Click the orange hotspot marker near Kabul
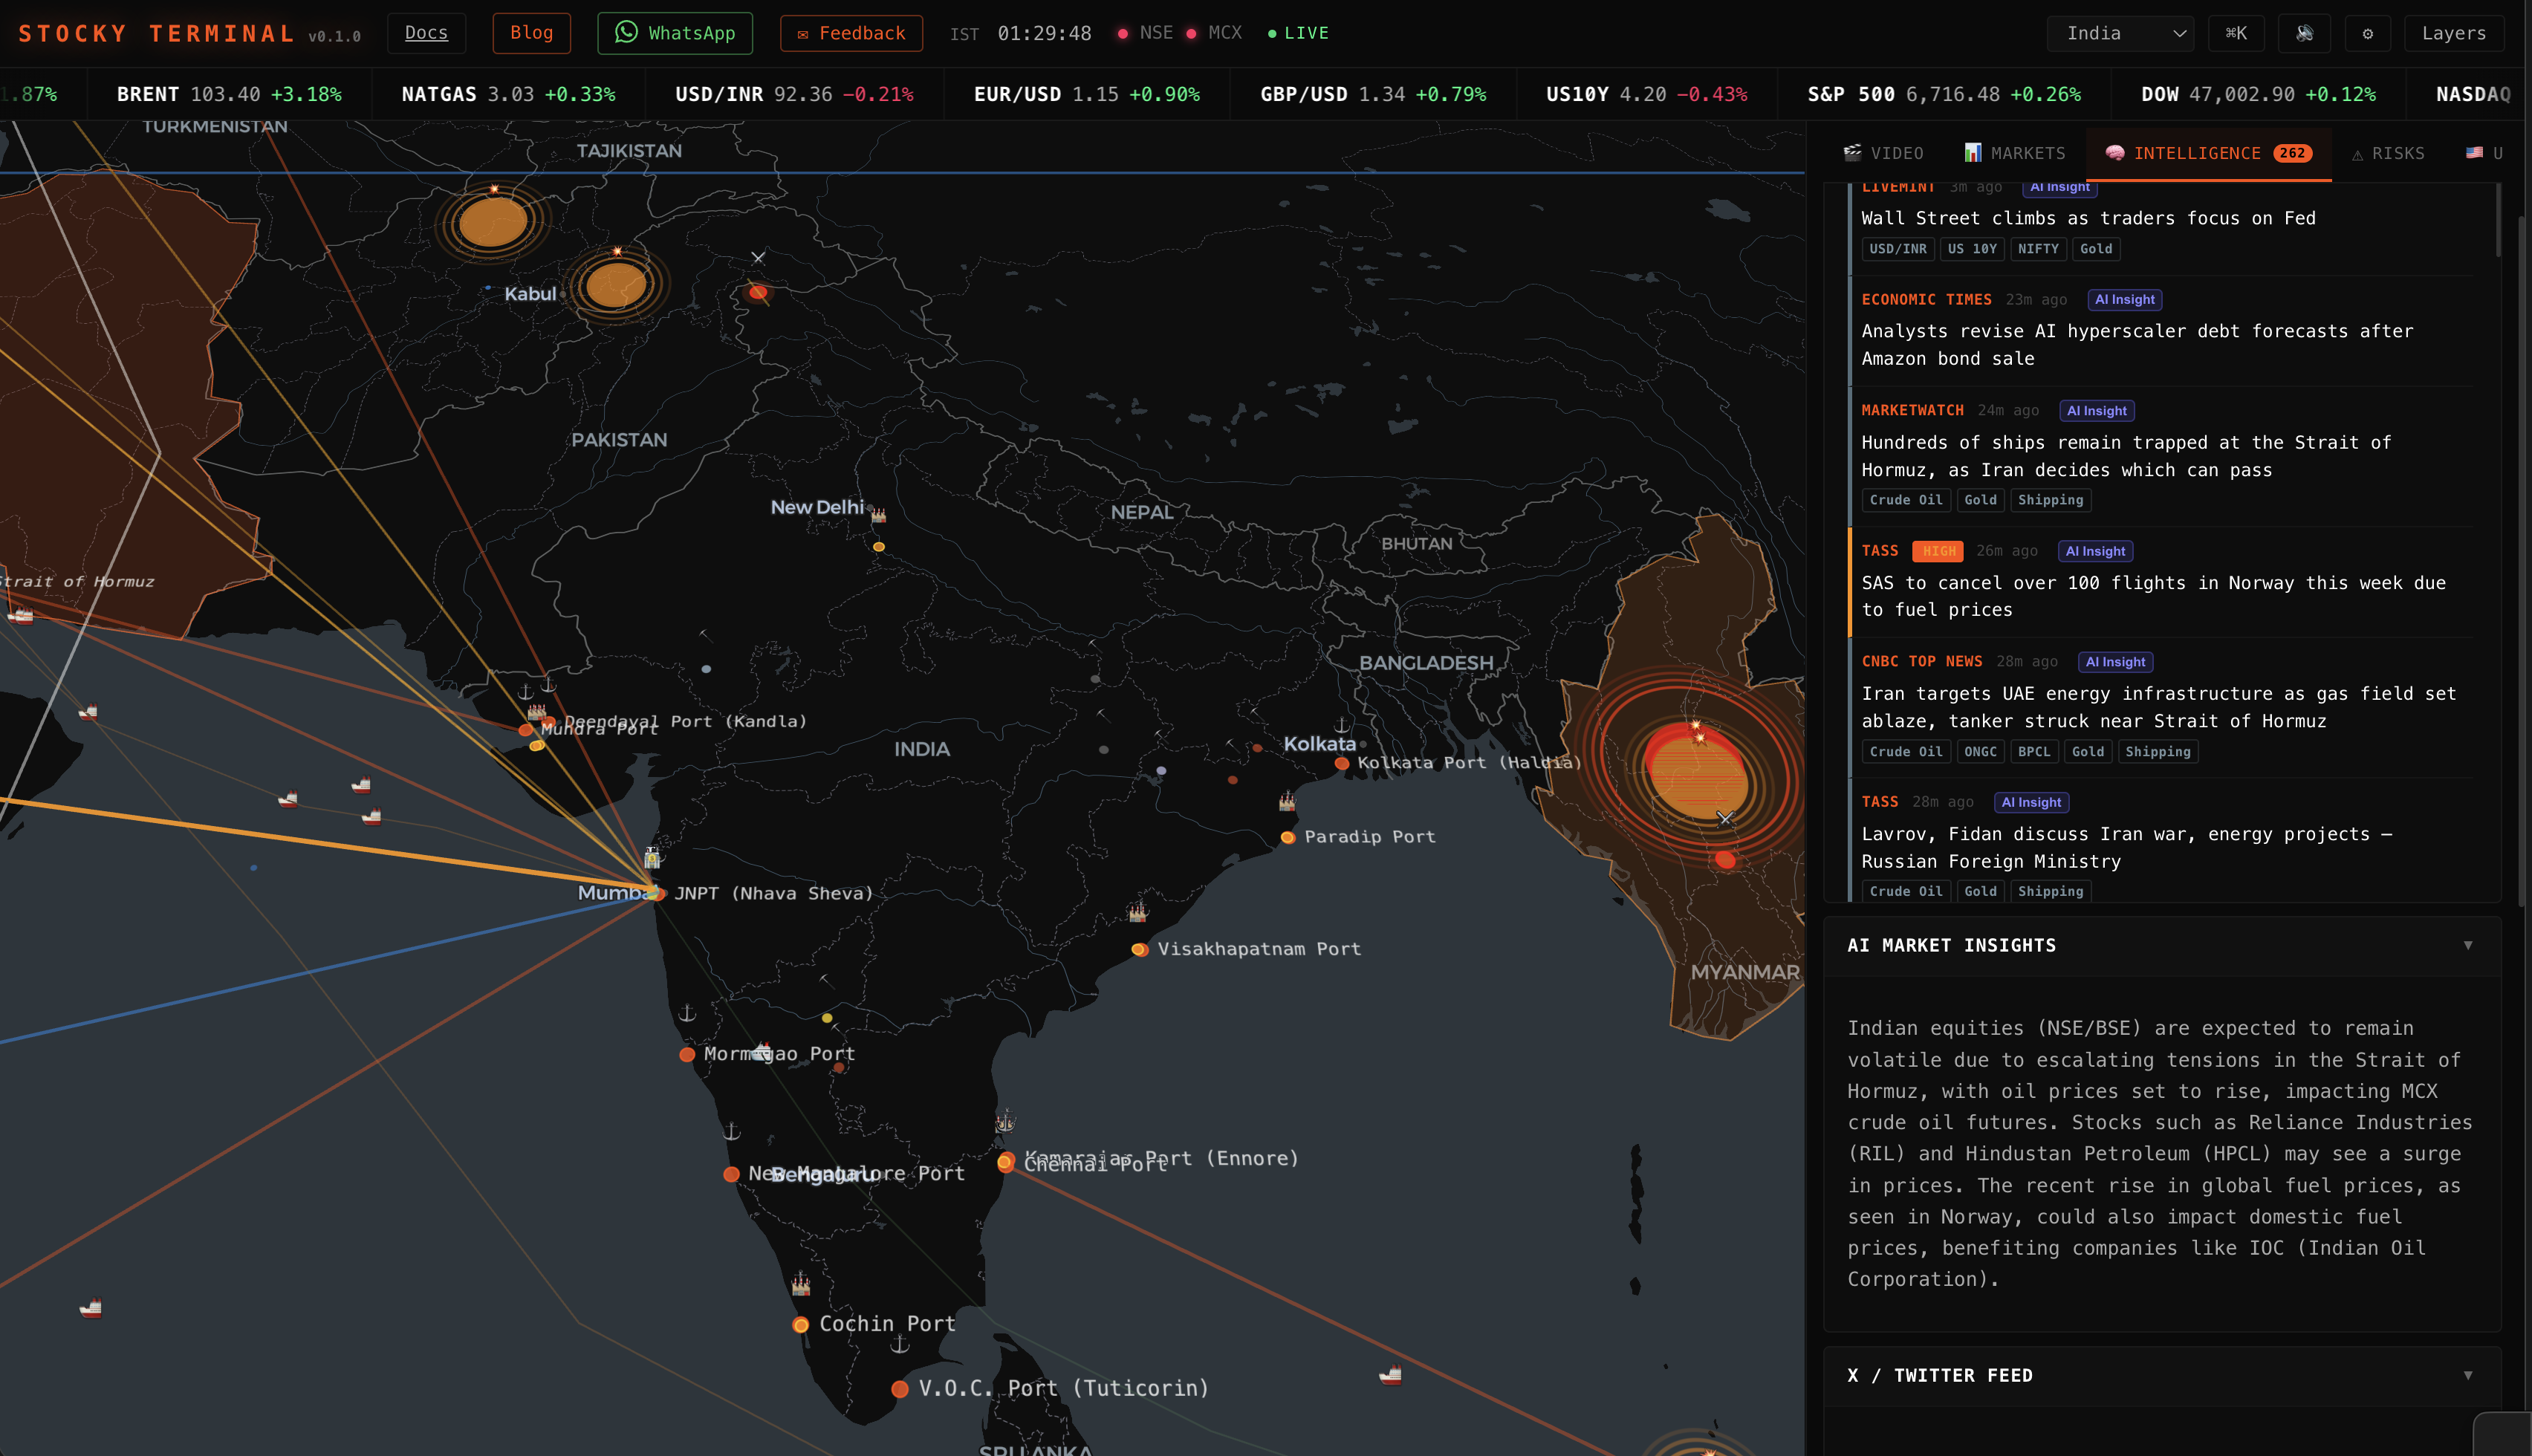Screen dimensions: 2532x1456 coord(615,286)
